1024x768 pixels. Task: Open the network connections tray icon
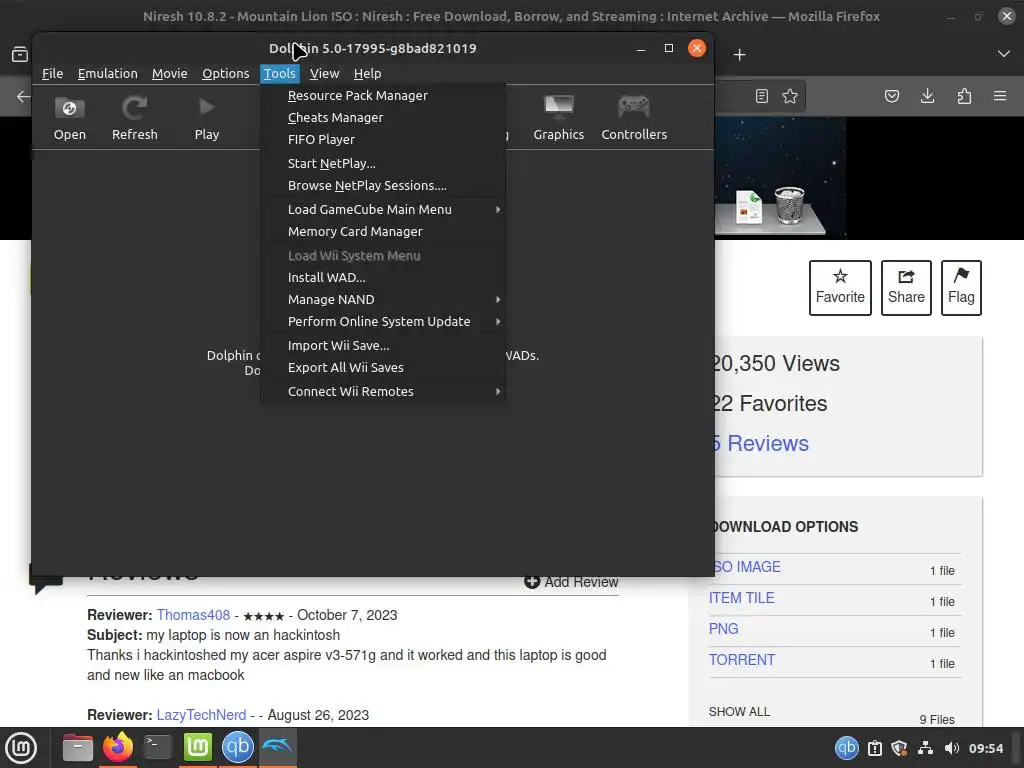[x=925, y=748]
